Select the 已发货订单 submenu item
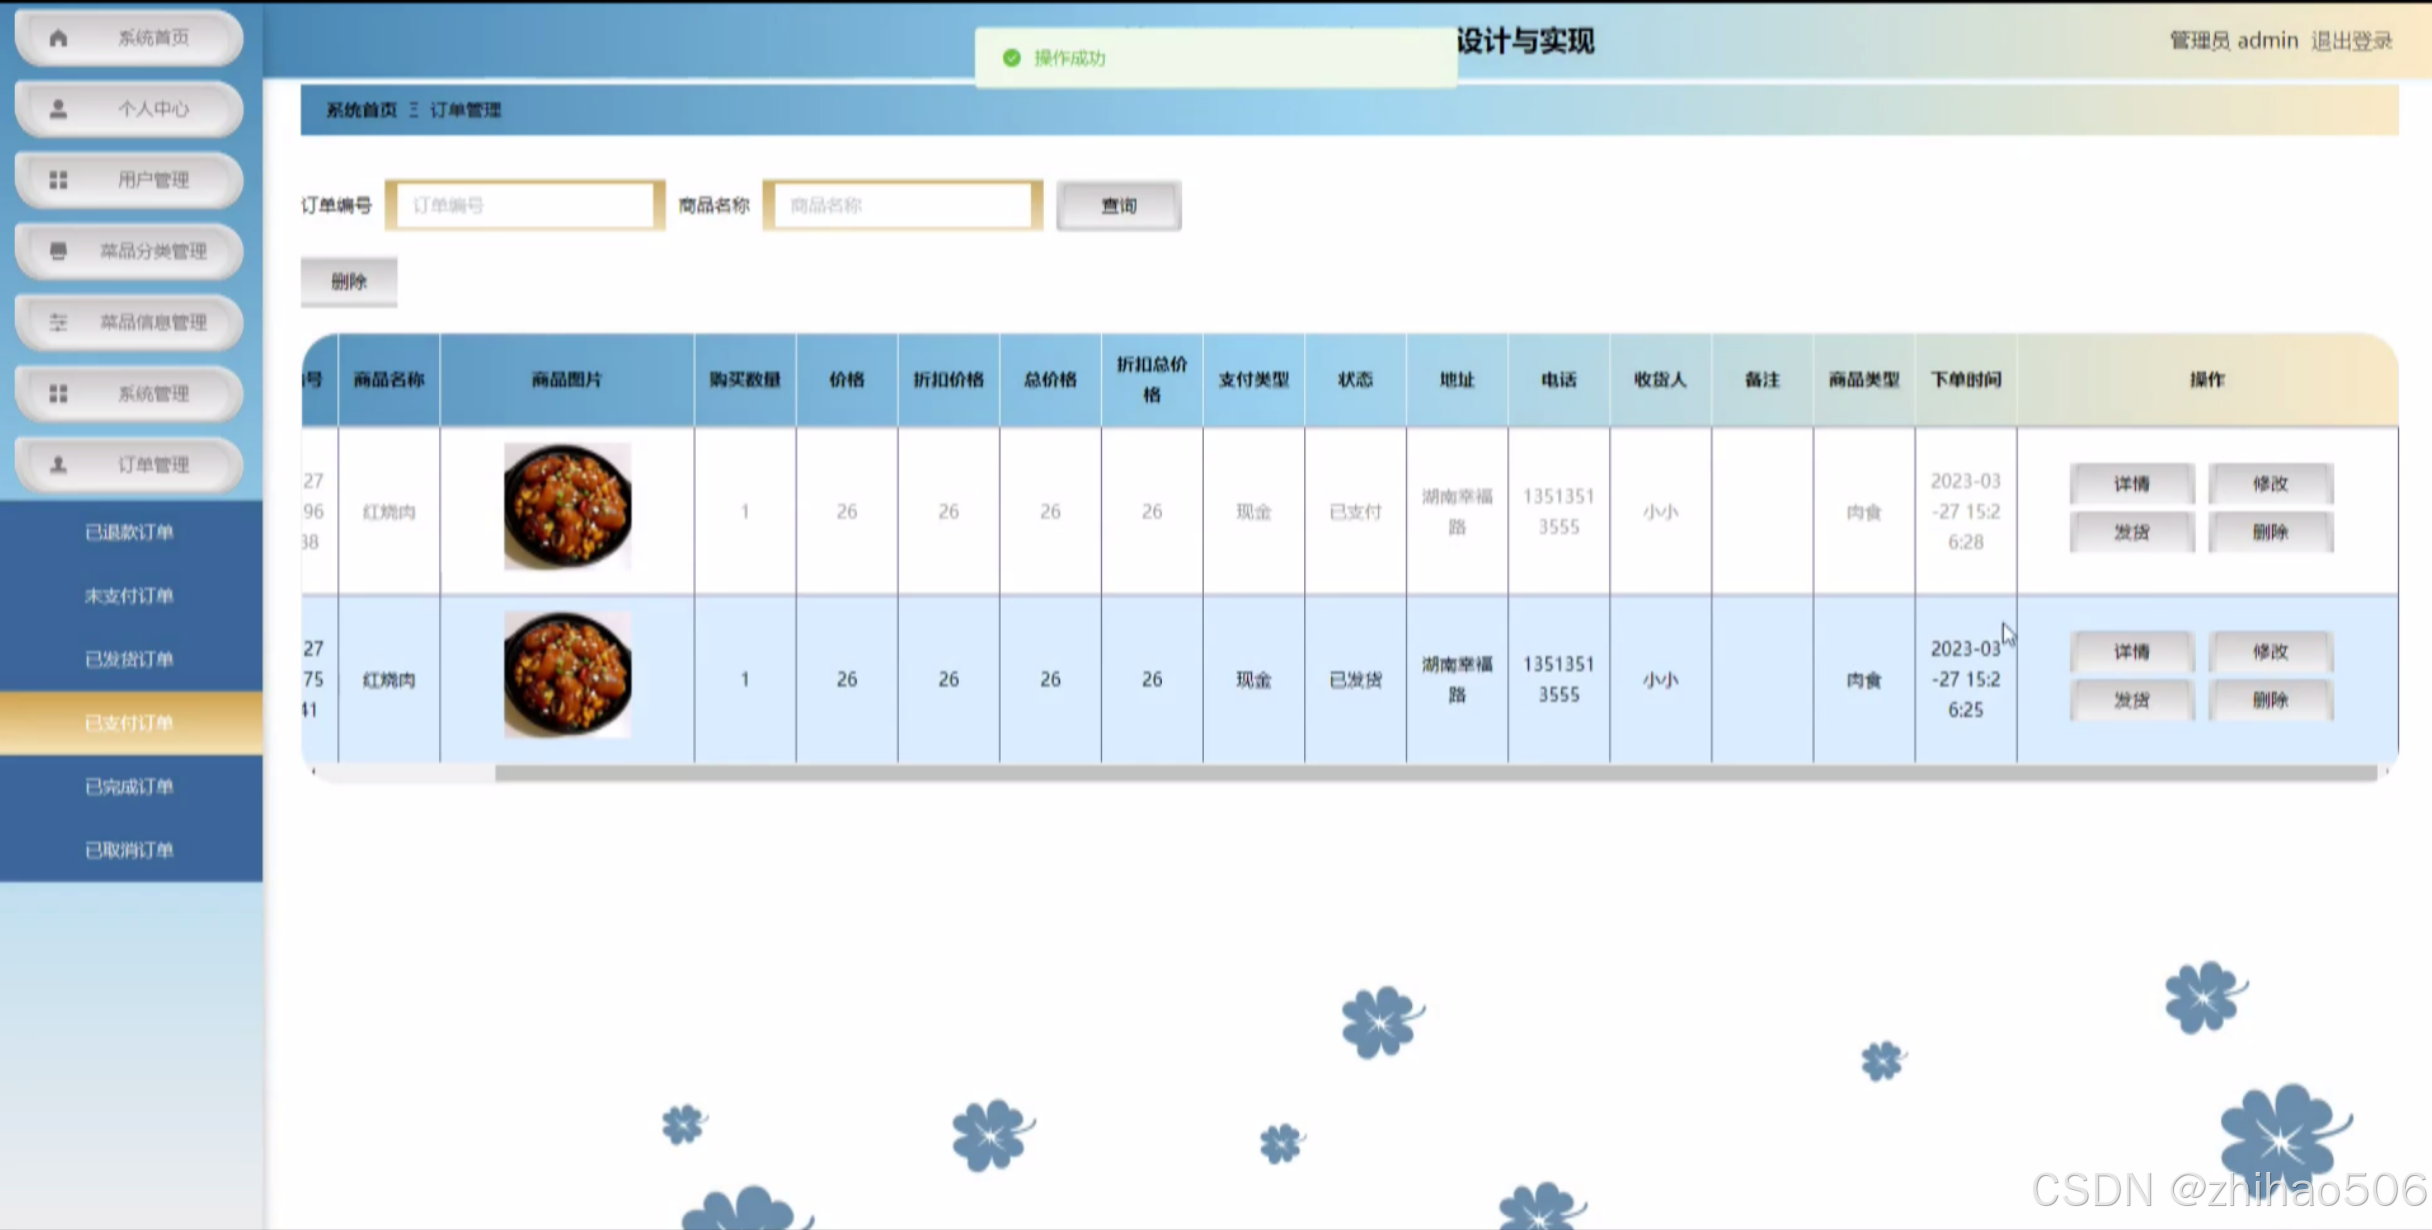2432x1230 pixels. [130, 659]
